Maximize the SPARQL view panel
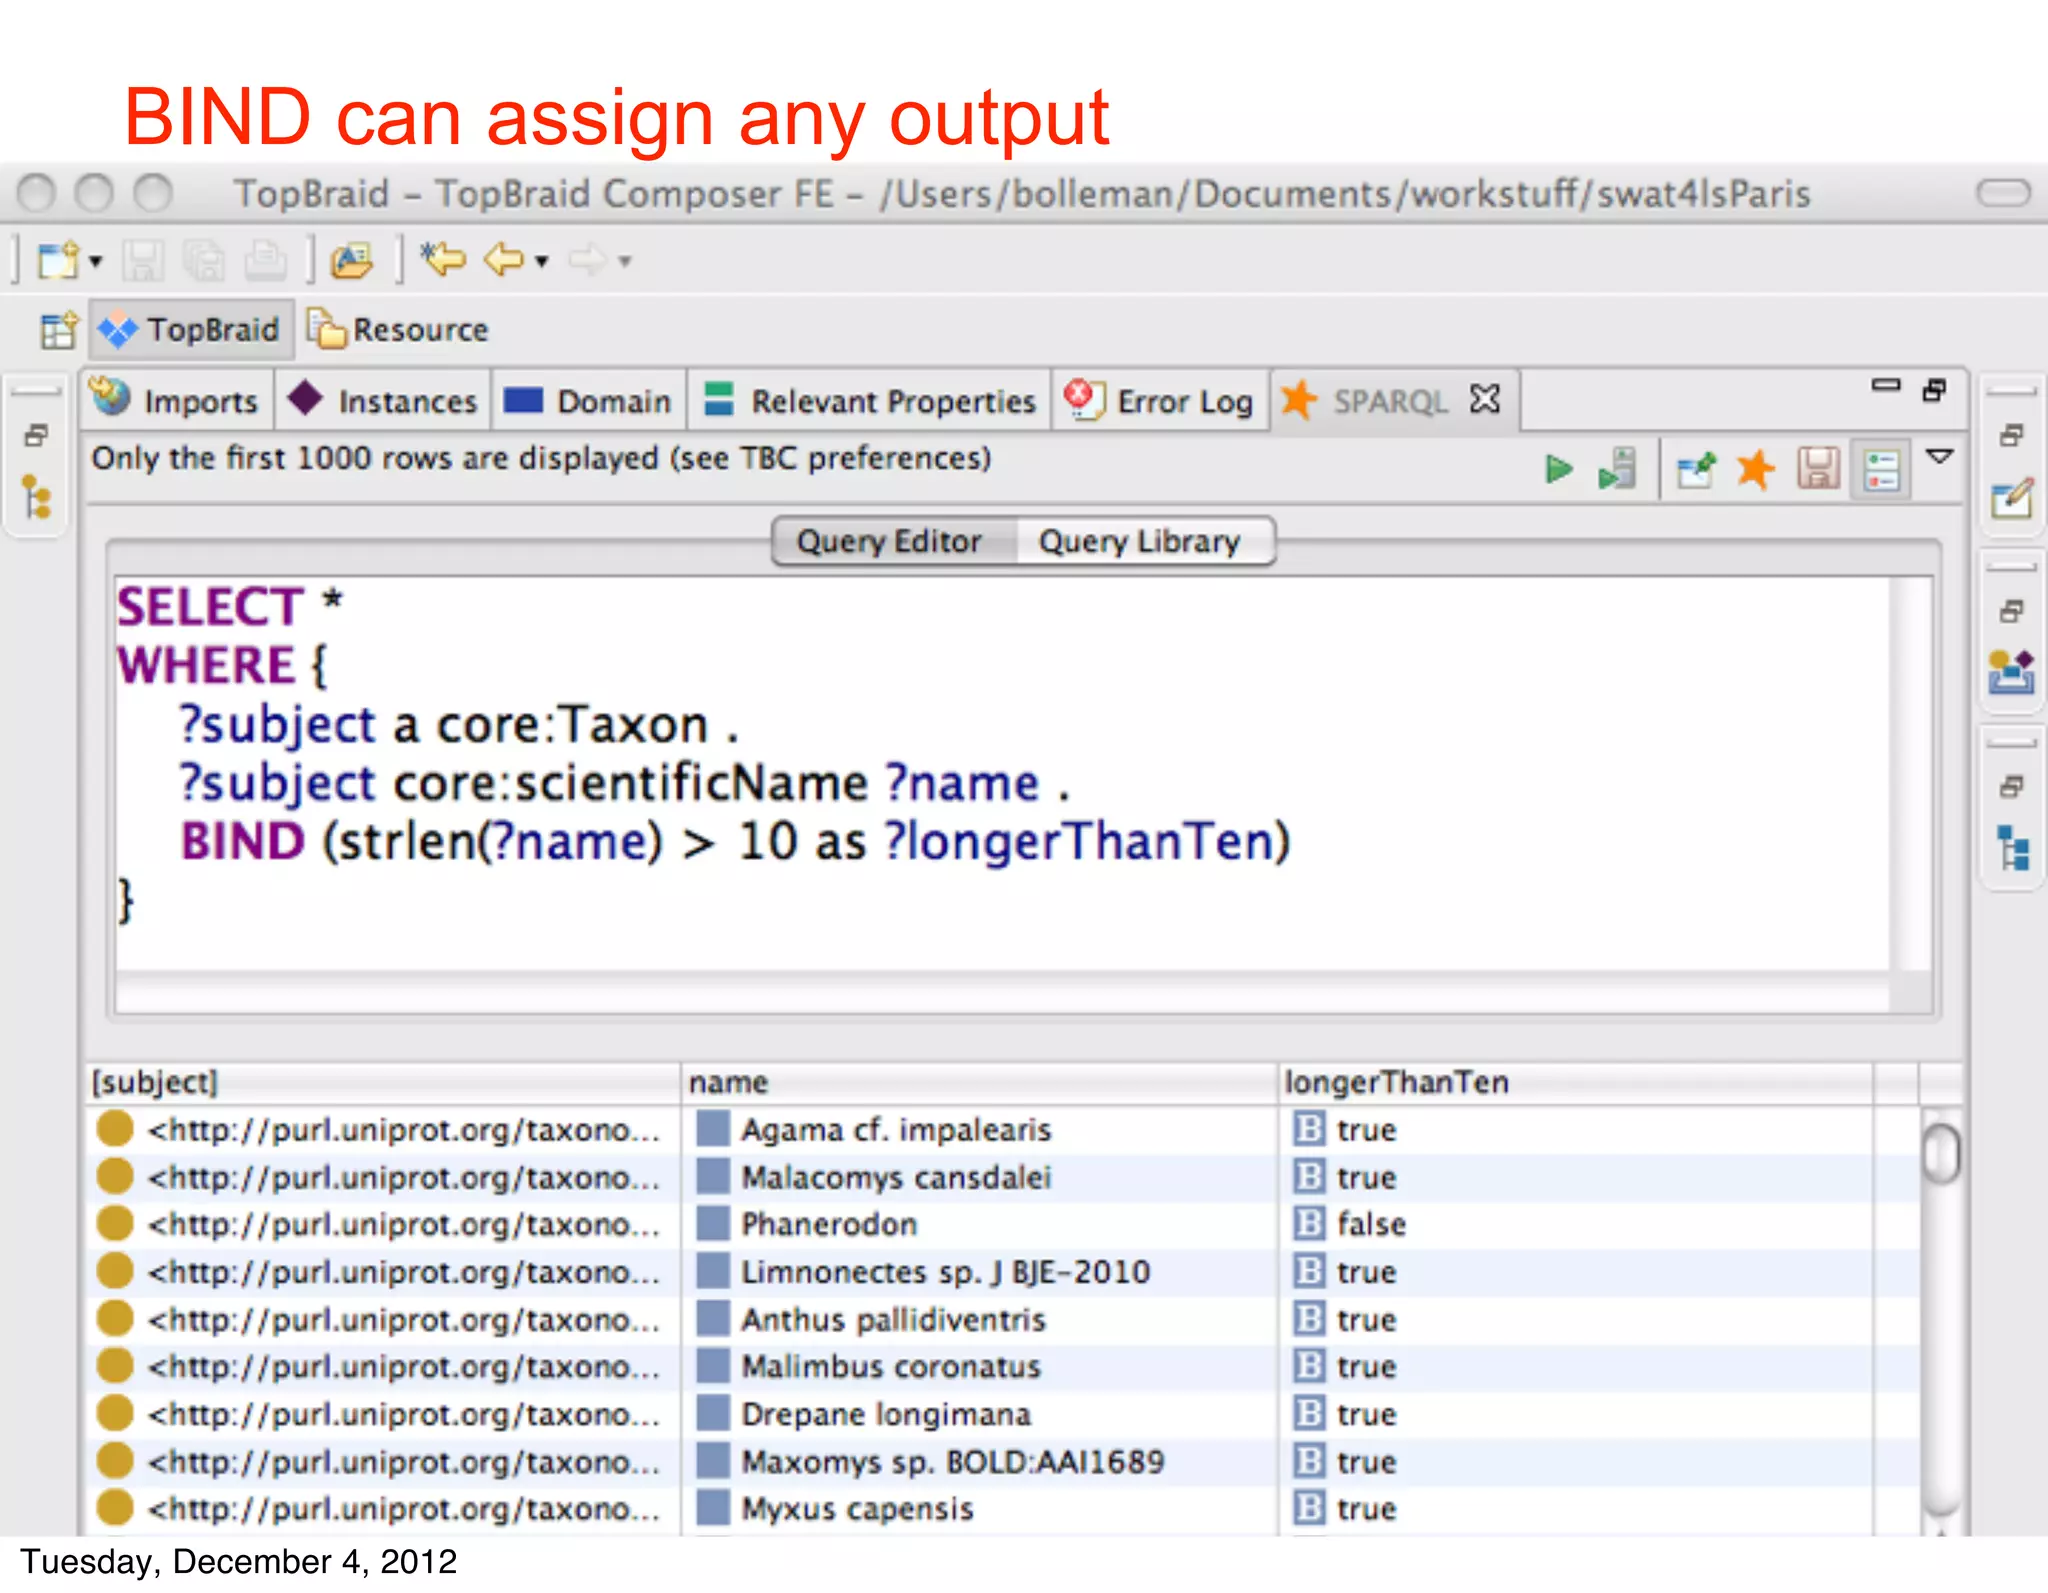Image resolution: width=2048 pixels, height=1593 pixels. [x=1934, y=390]
